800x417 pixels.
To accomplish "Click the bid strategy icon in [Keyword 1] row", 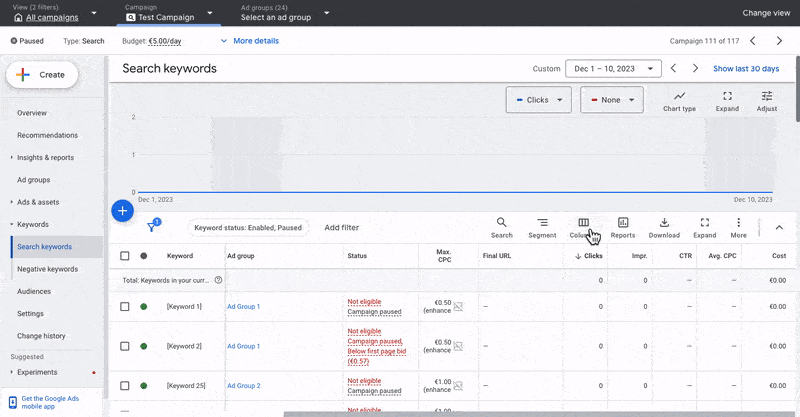I will pyautogui.click(x=458, y=307).
